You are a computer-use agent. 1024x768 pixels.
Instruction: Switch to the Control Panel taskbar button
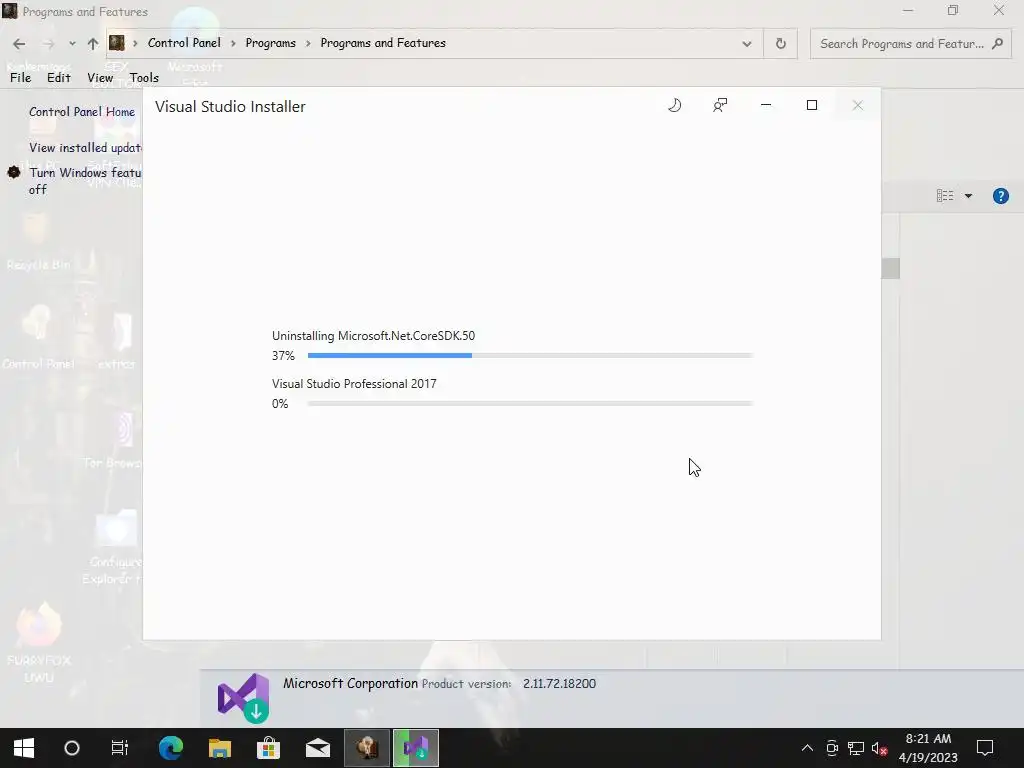[367, 748]
